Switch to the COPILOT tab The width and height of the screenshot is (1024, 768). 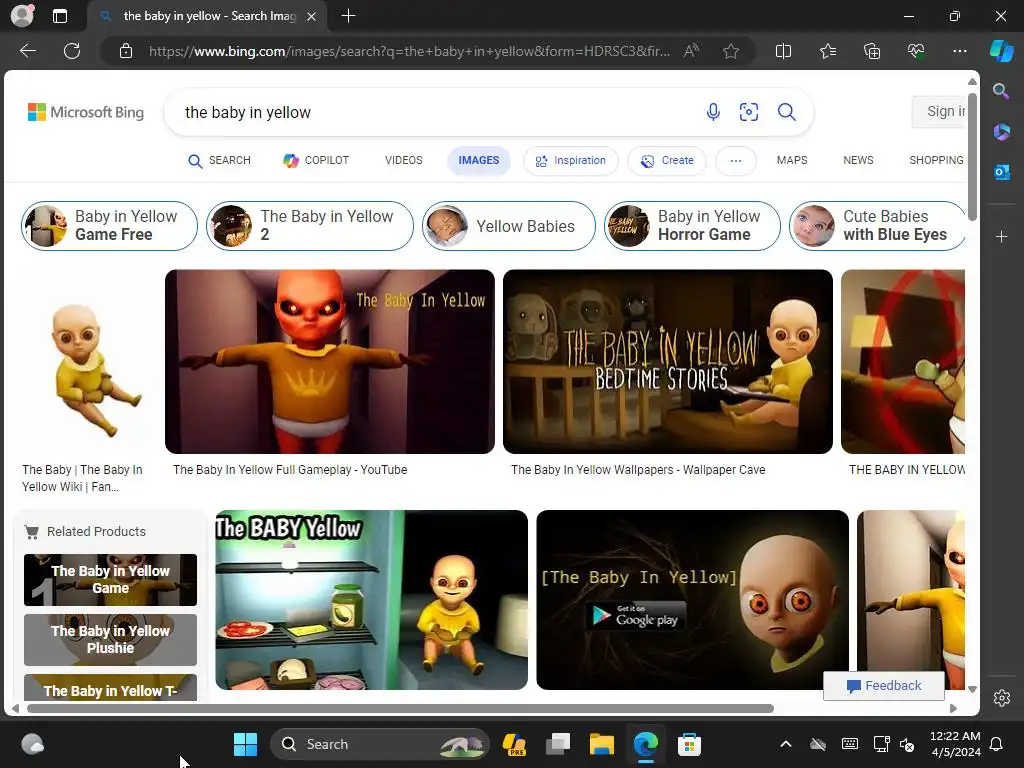pos(316,161)
